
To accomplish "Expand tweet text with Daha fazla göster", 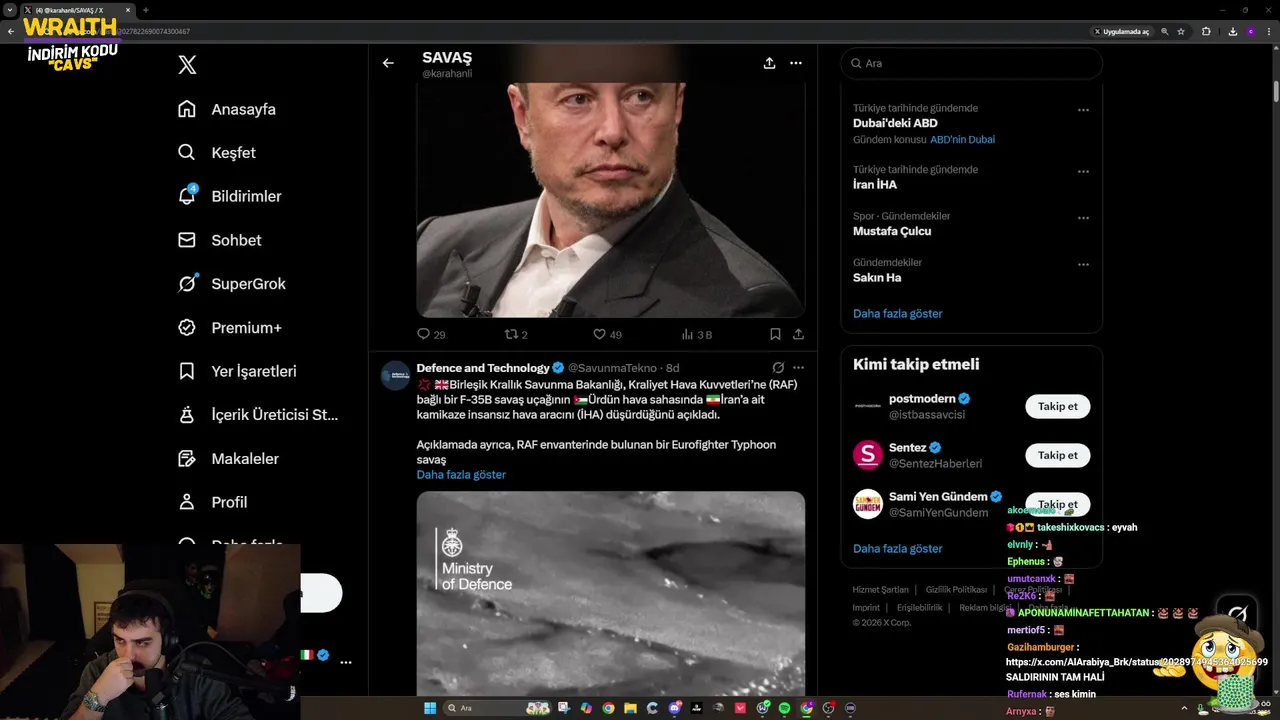I will [461, 474].
